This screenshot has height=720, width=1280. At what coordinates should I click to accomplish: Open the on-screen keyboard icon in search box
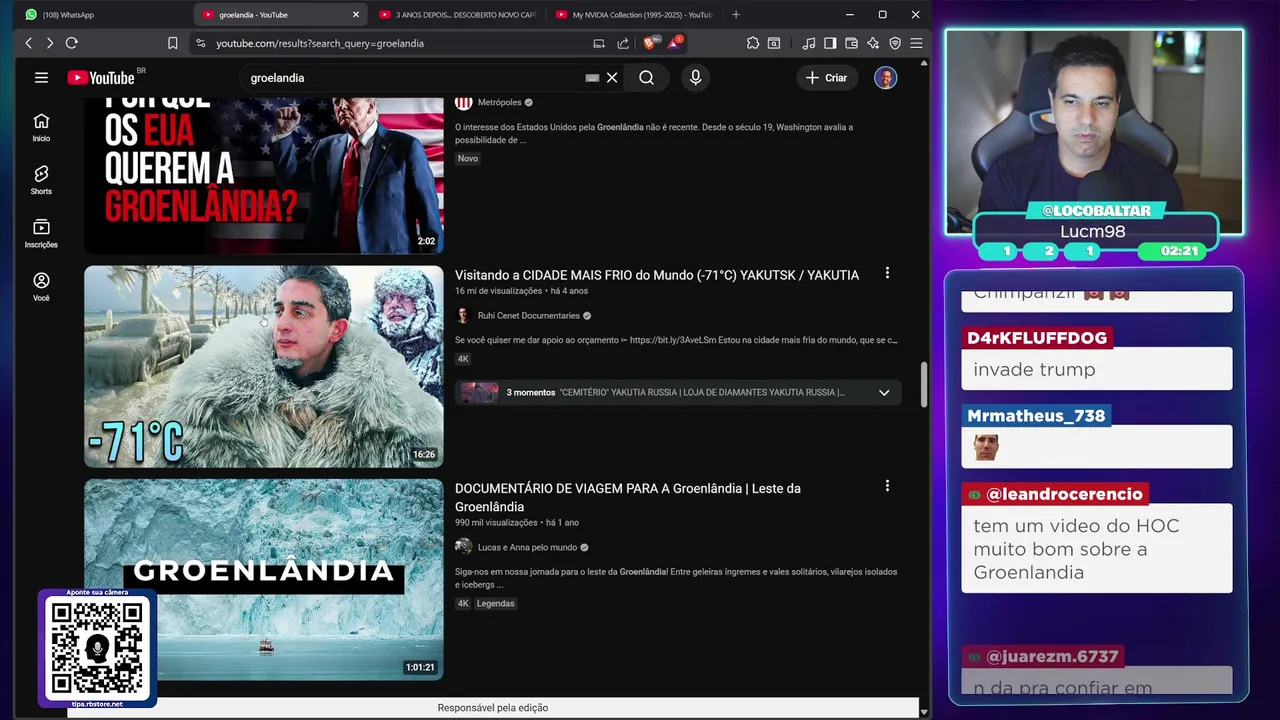coord(592,77)
